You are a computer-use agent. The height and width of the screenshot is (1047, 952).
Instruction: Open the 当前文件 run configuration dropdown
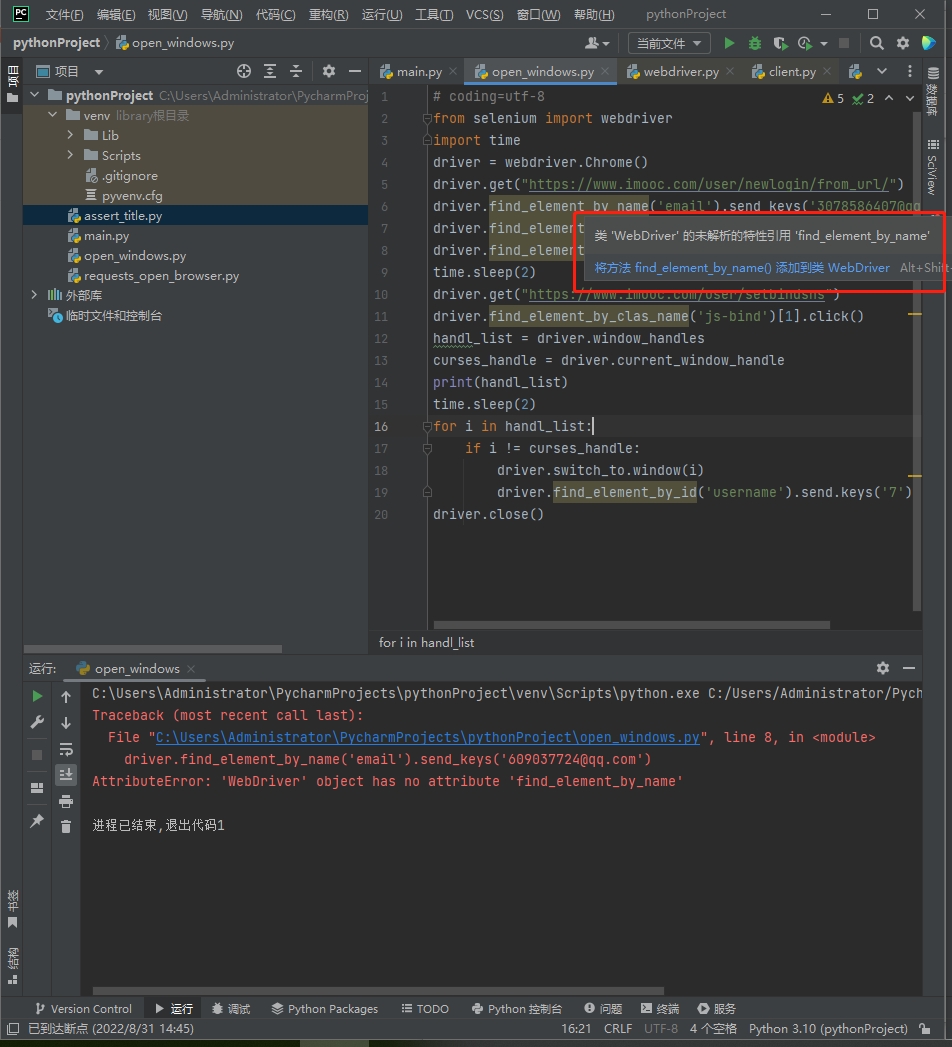click(x=668, y=43)
